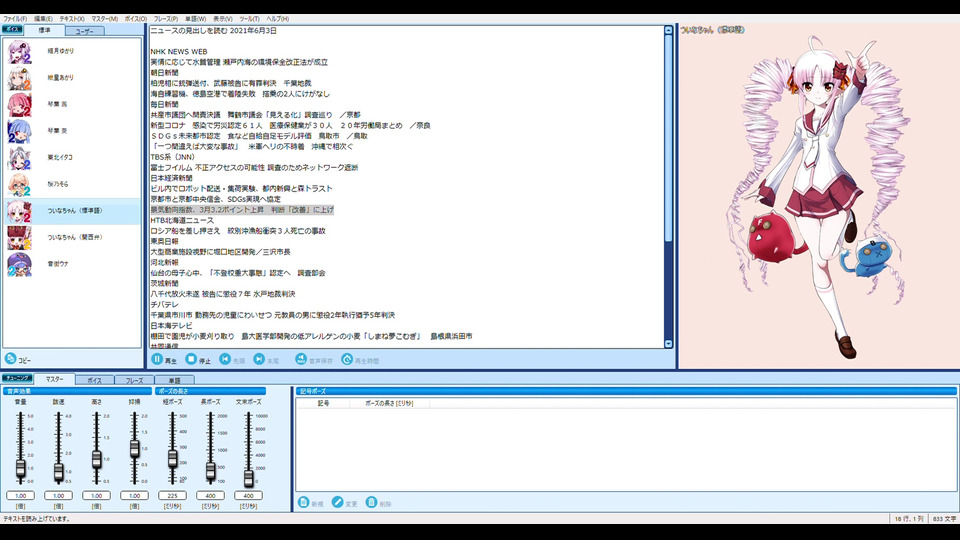This screenshot has width=960, height=540.
Task: Adjust the 抑揚 intonation slider
Action: tap(134, 449)
